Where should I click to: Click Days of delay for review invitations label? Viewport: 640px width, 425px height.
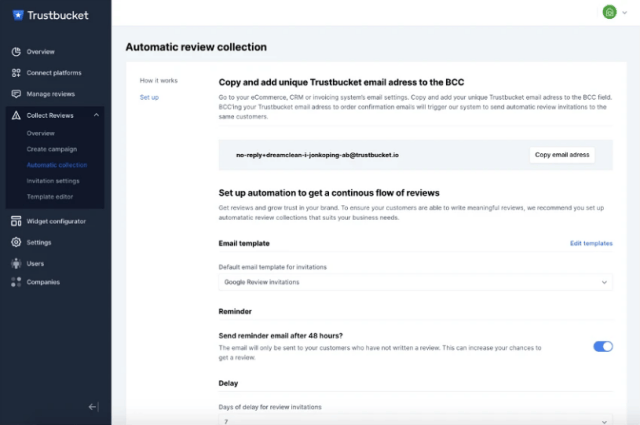click(x=270, y=407)
